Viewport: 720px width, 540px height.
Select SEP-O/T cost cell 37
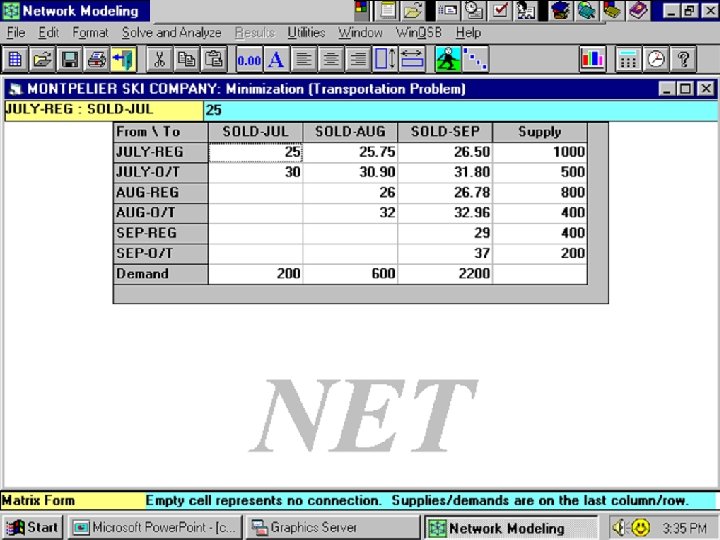point(445,253)
